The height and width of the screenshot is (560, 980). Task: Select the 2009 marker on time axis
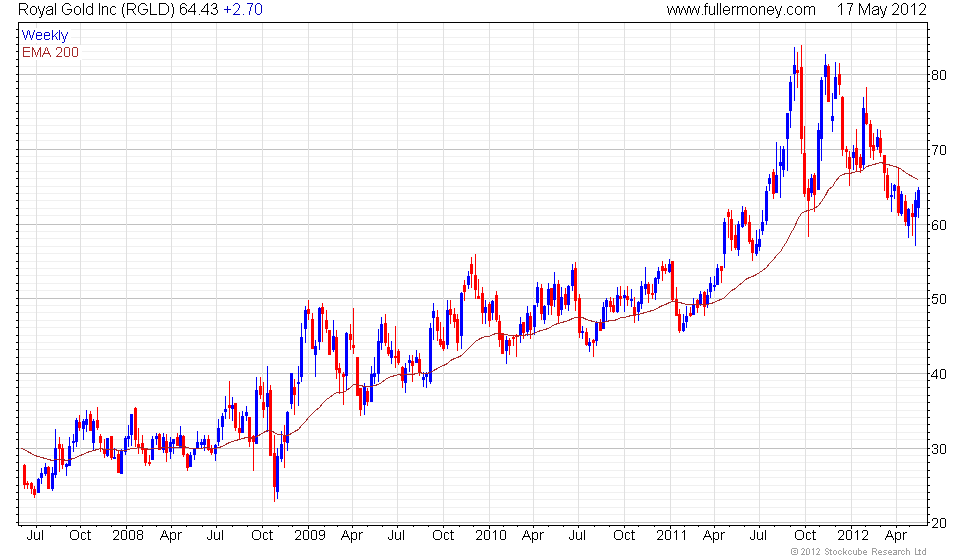(x=309, y=535)
